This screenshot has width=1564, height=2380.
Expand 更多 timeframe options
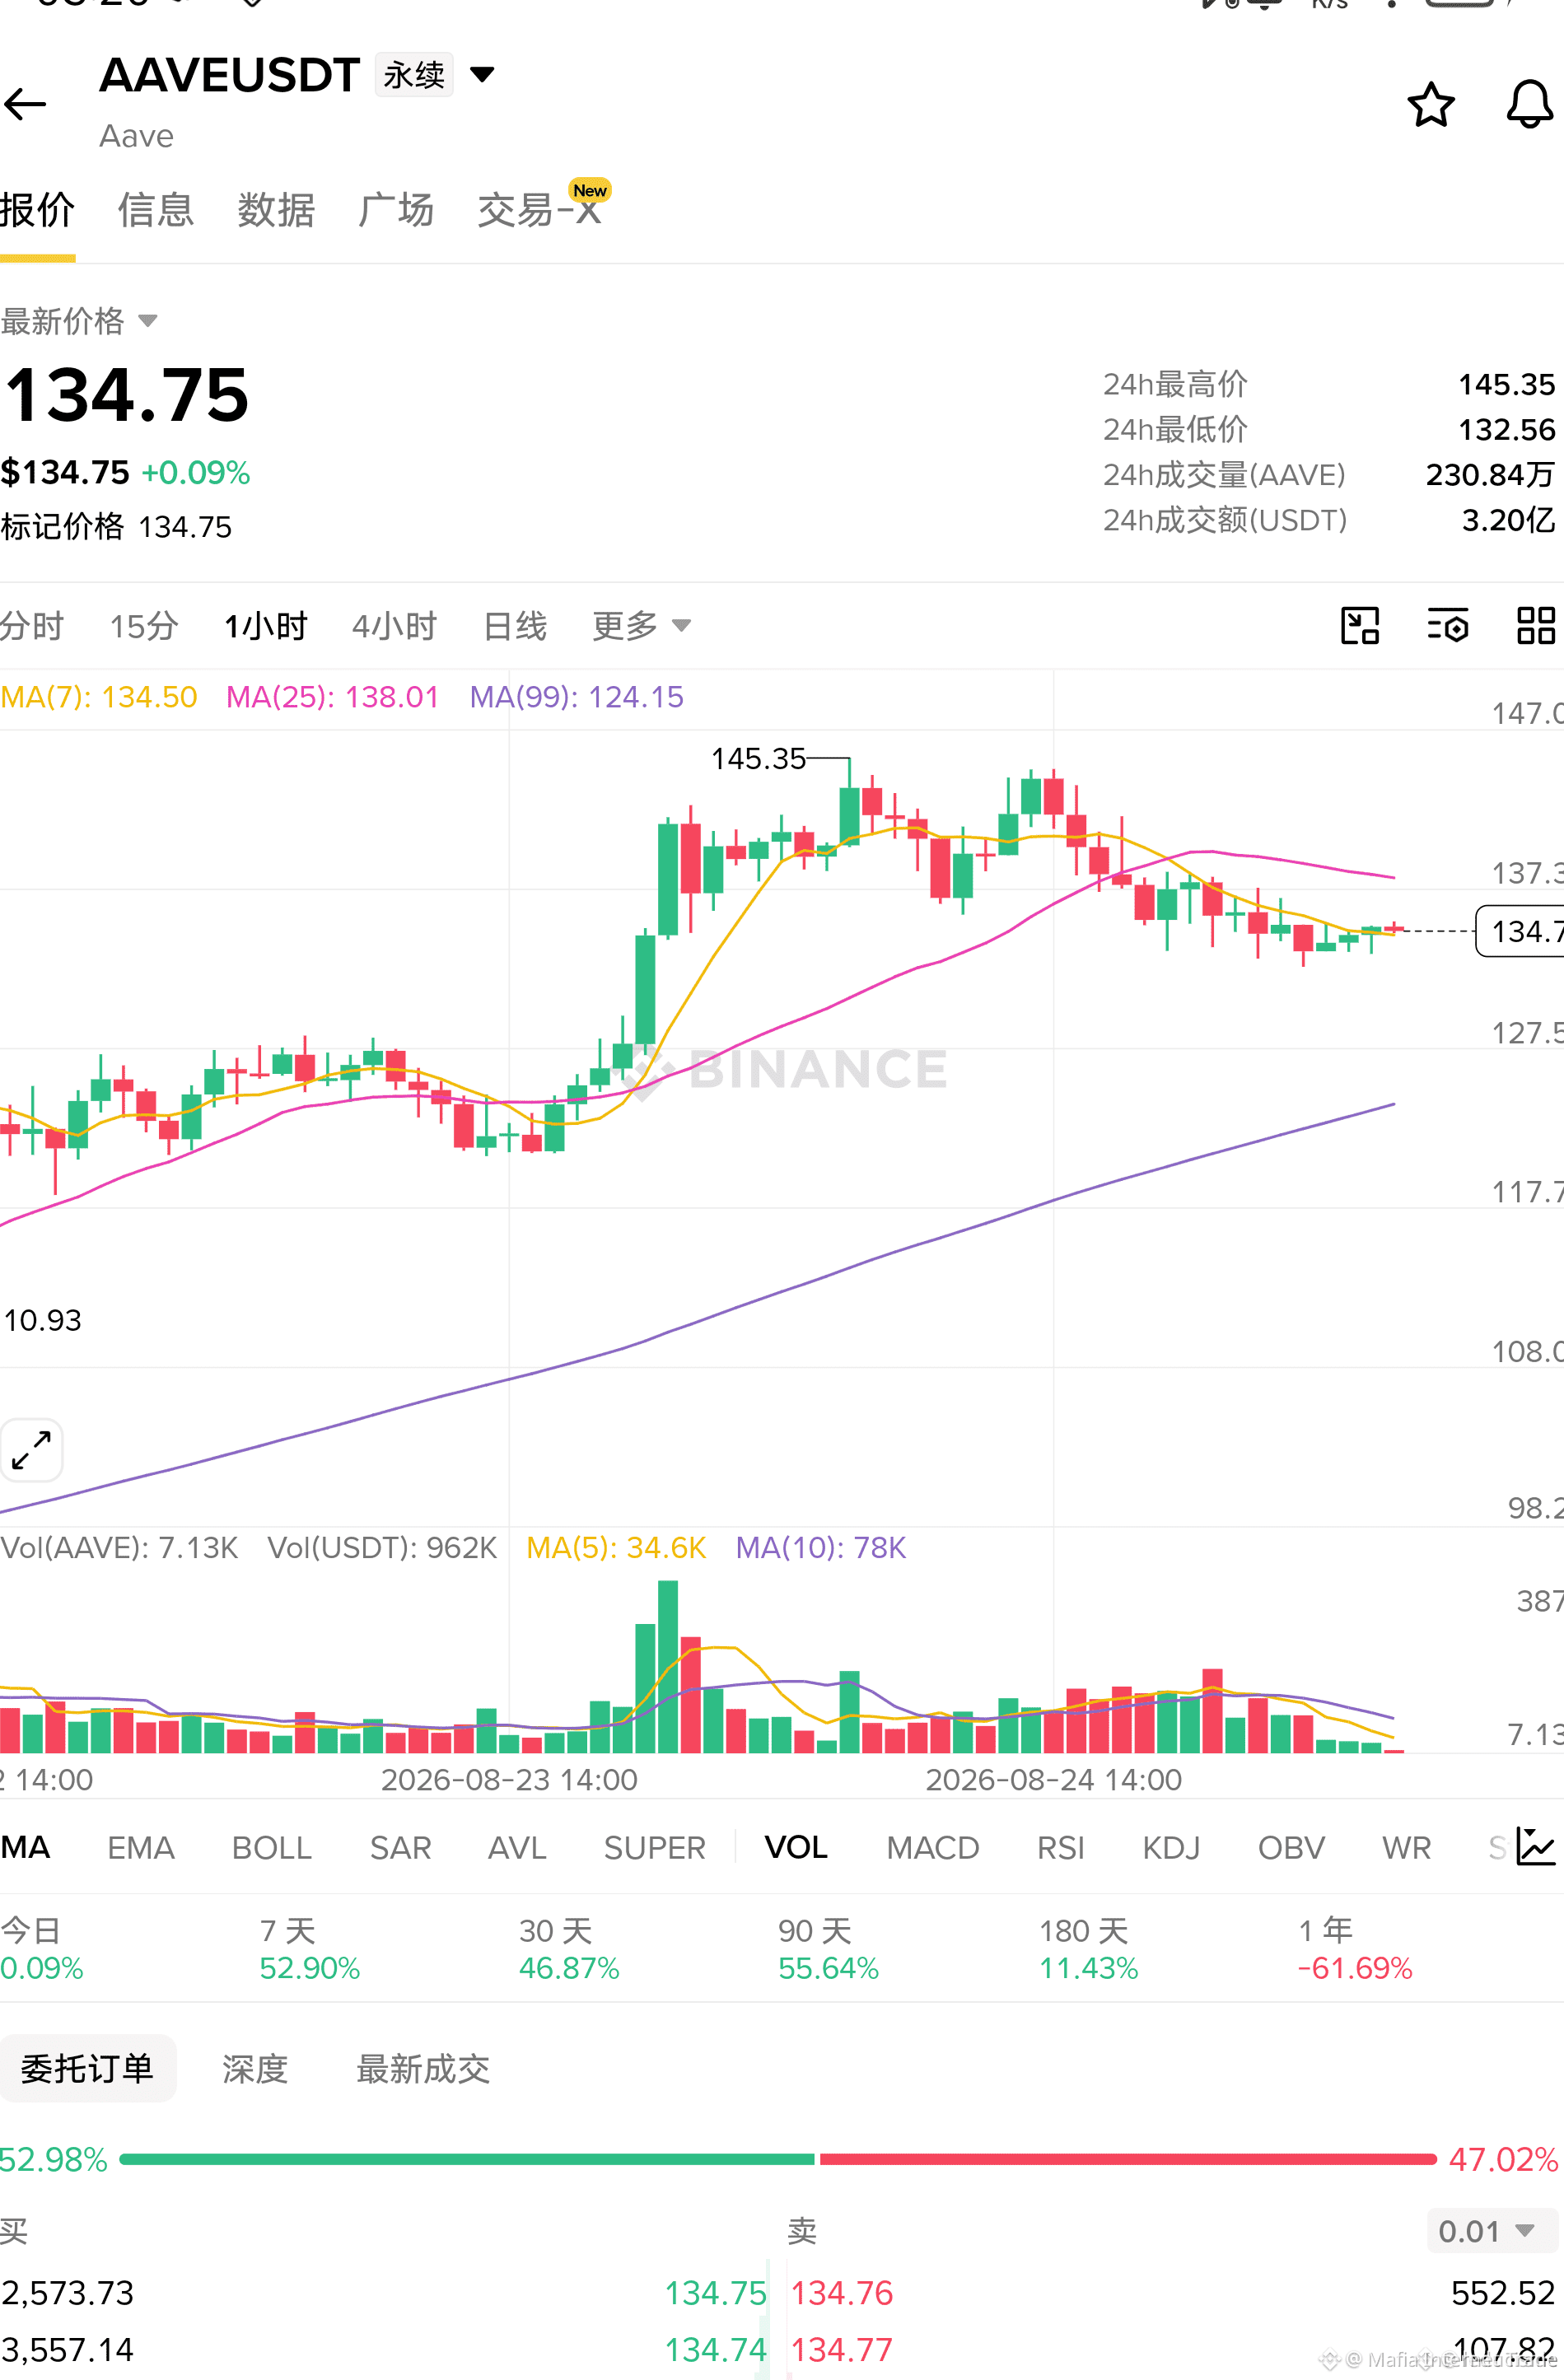pyautogui.click(x=641, y=626)
